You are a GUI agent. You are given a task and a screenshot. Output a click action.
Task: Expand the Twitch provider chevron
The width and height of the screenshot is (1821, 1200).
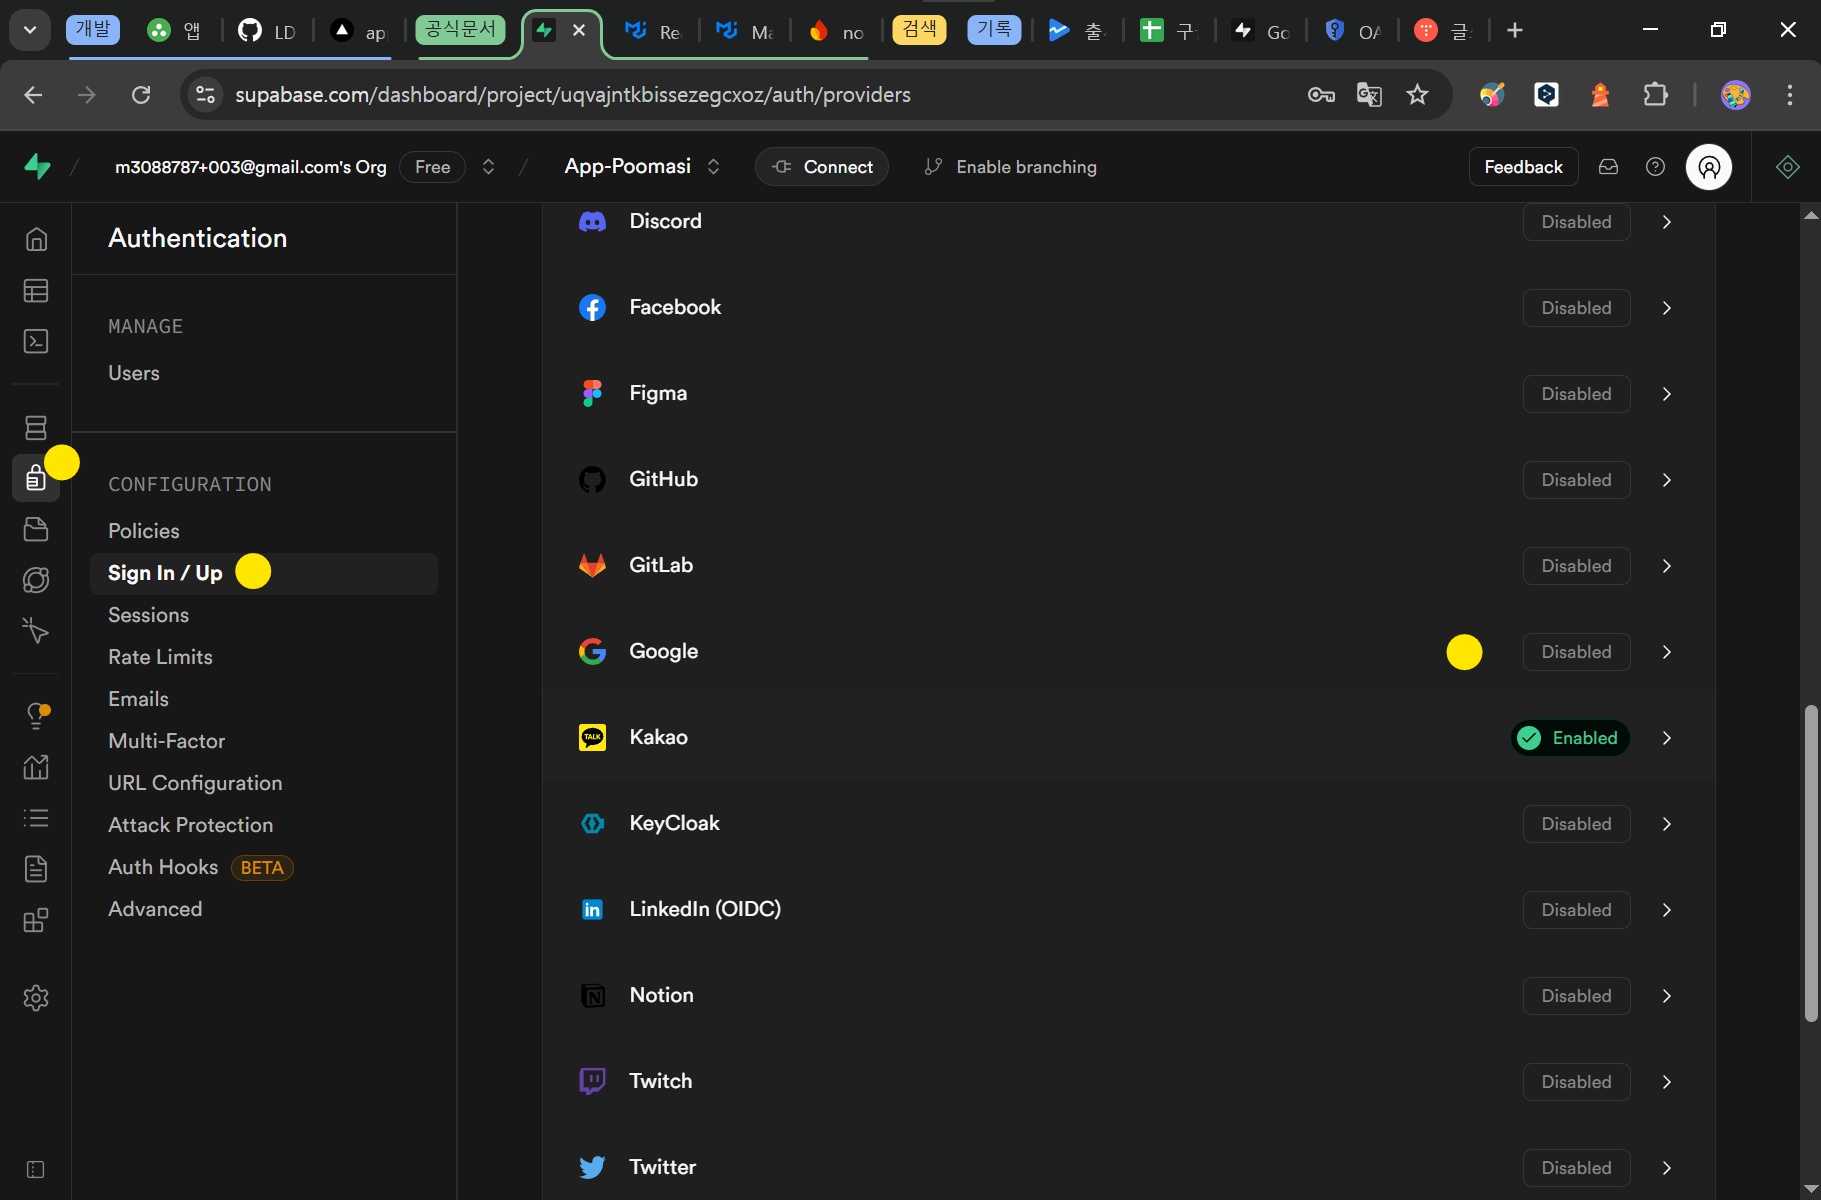click(x=1667, y=1082)
